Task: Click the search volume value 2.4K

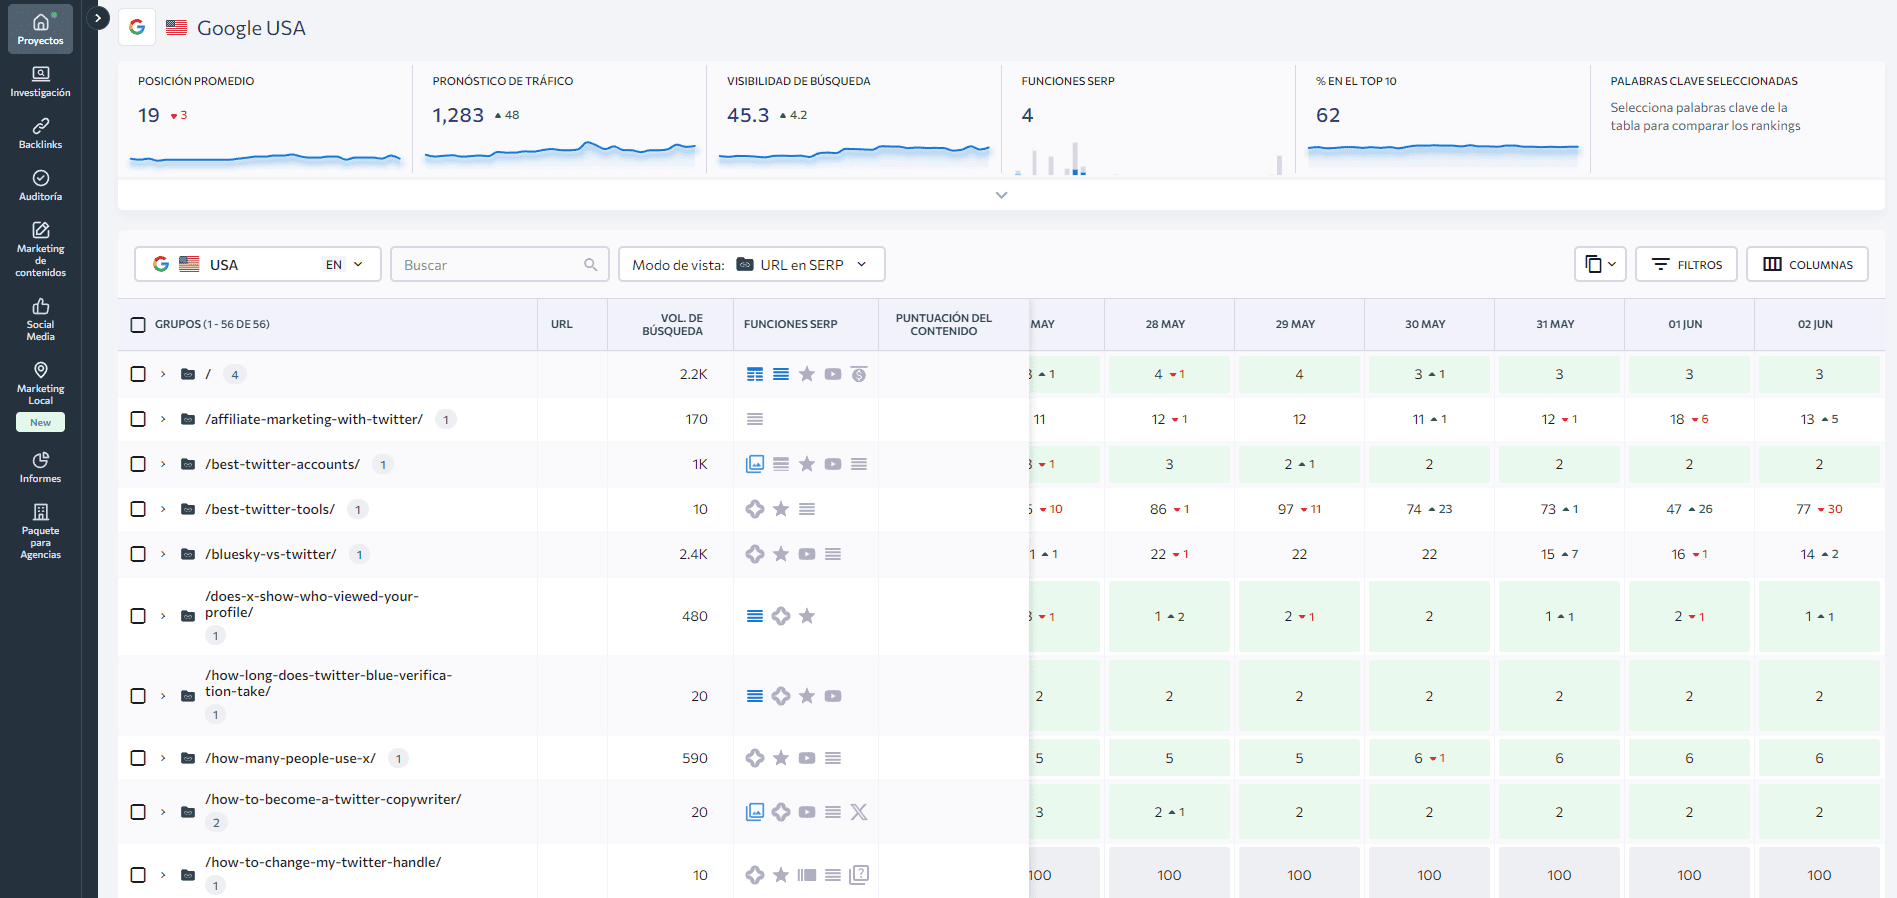Action: 693,554
